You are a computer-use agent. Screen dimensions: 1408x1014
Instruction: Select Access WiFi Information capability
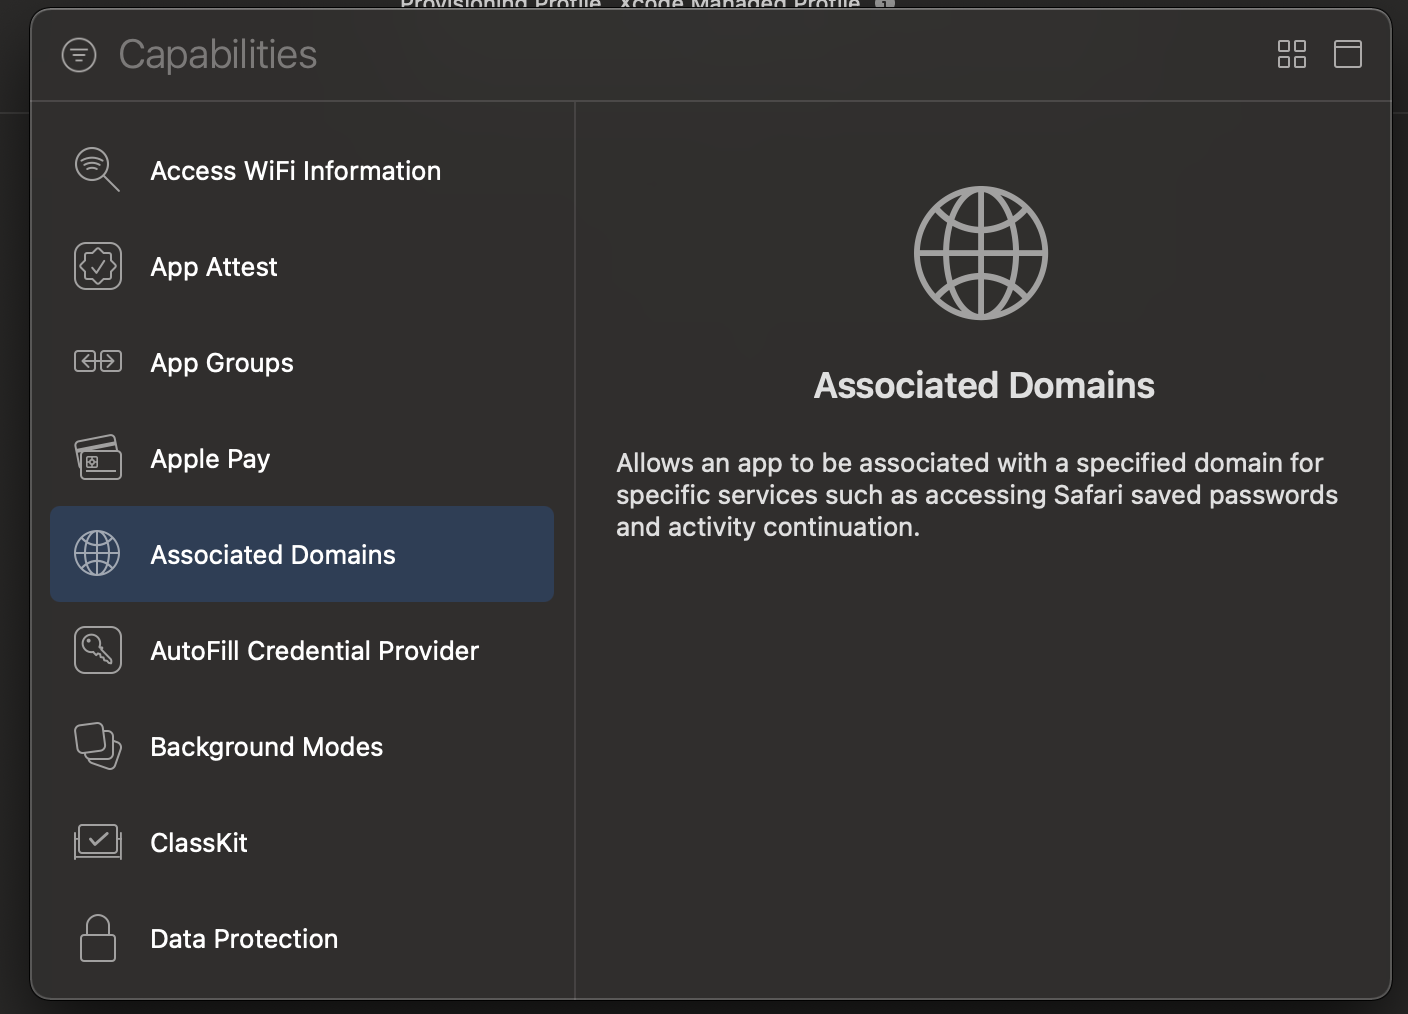(x=295, y=171)
